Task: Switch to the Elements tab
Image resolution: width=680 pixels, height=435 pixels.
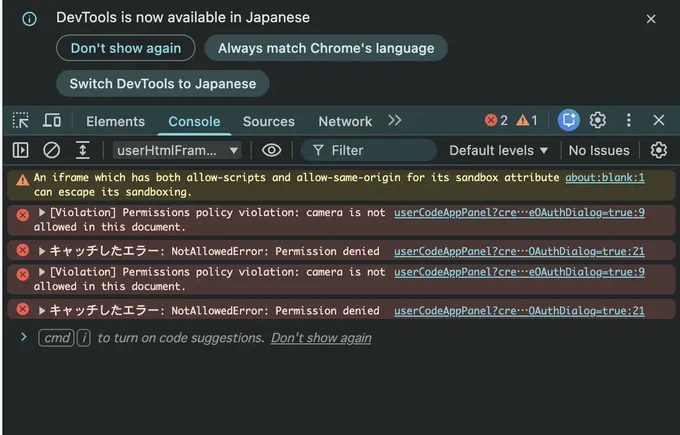Action: pyautogui.click(x=115, y=121)
